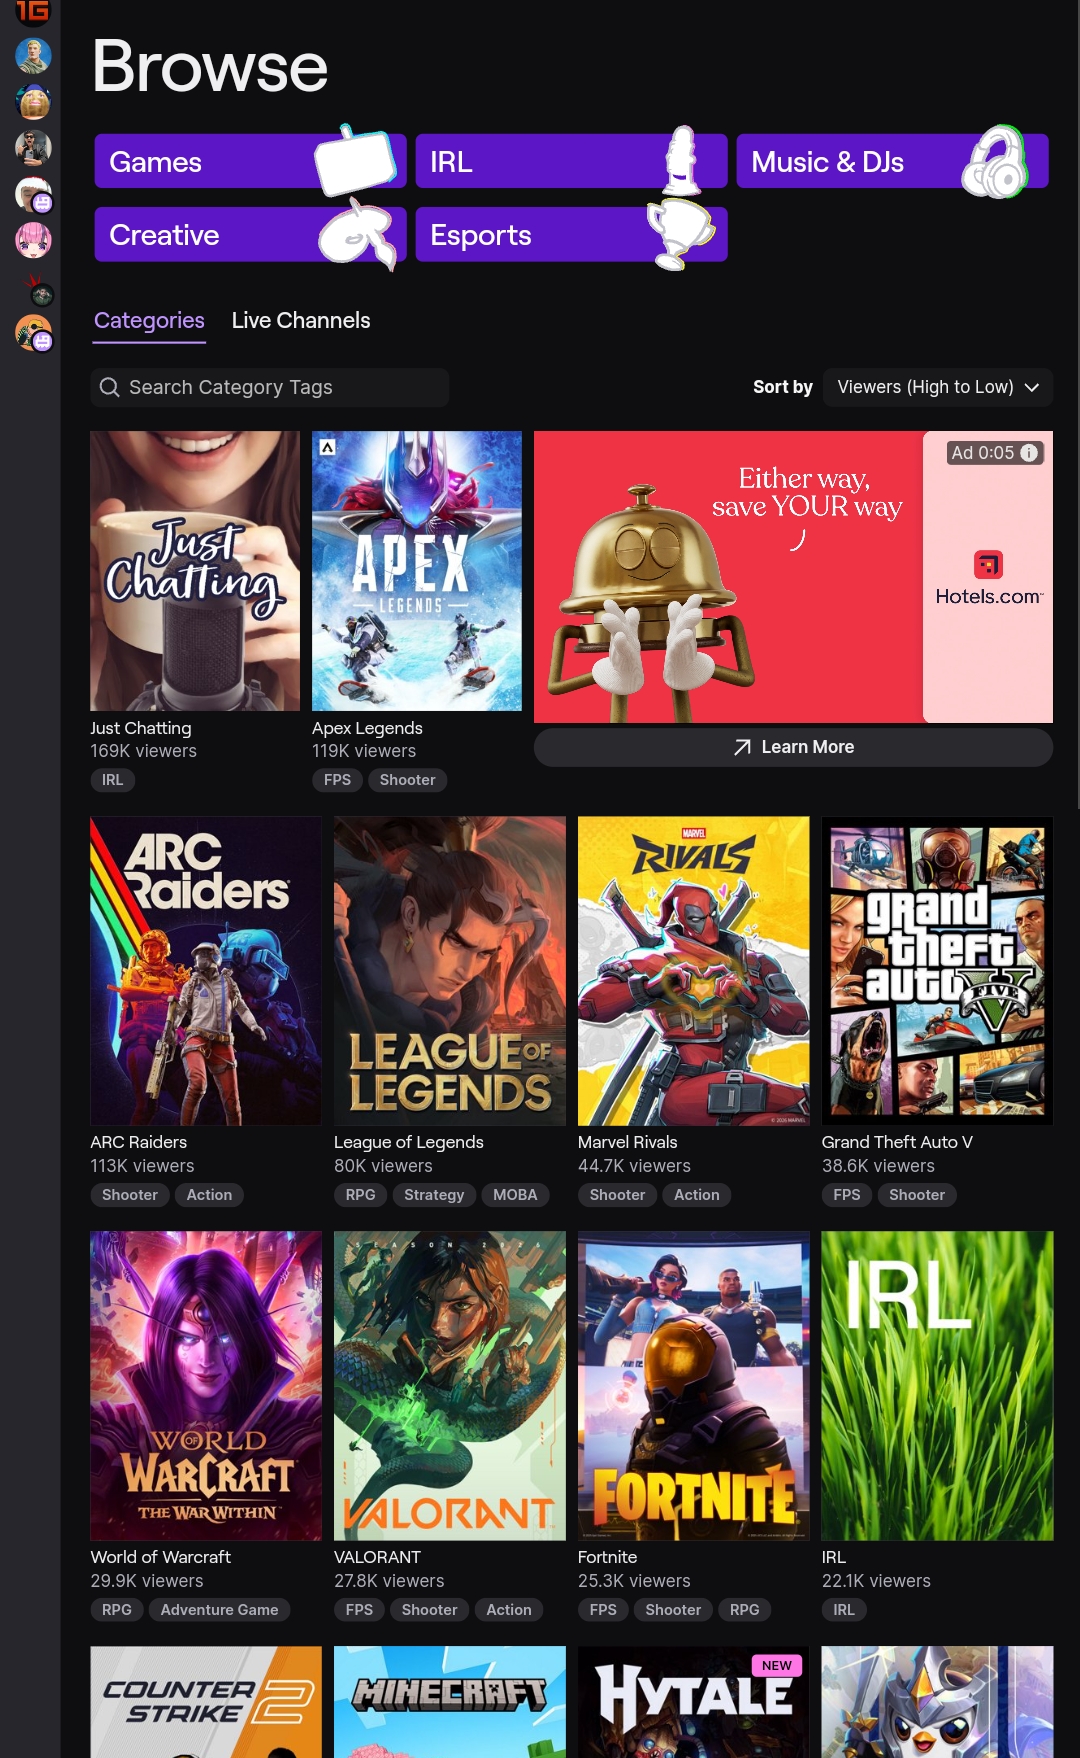Open the Grand Theft Auto V cover
This screenshot has width=1080, height=1758.
coord(937,971)
